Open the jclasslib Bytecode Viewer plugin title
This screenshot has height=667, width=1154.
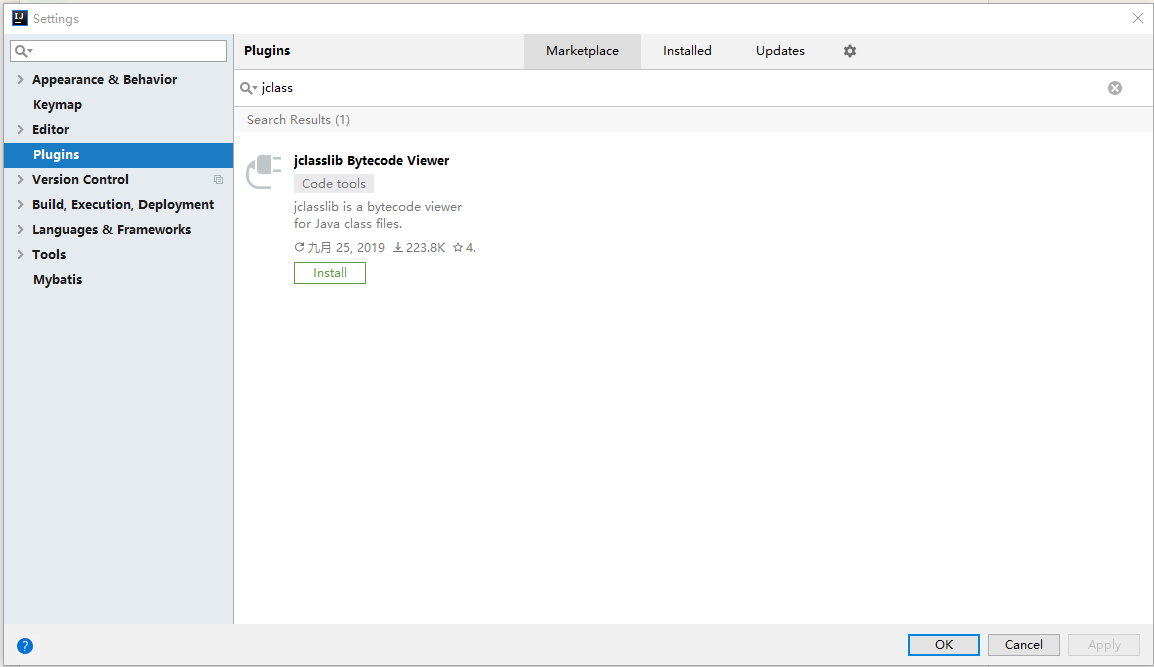click(x=371, y=160)
